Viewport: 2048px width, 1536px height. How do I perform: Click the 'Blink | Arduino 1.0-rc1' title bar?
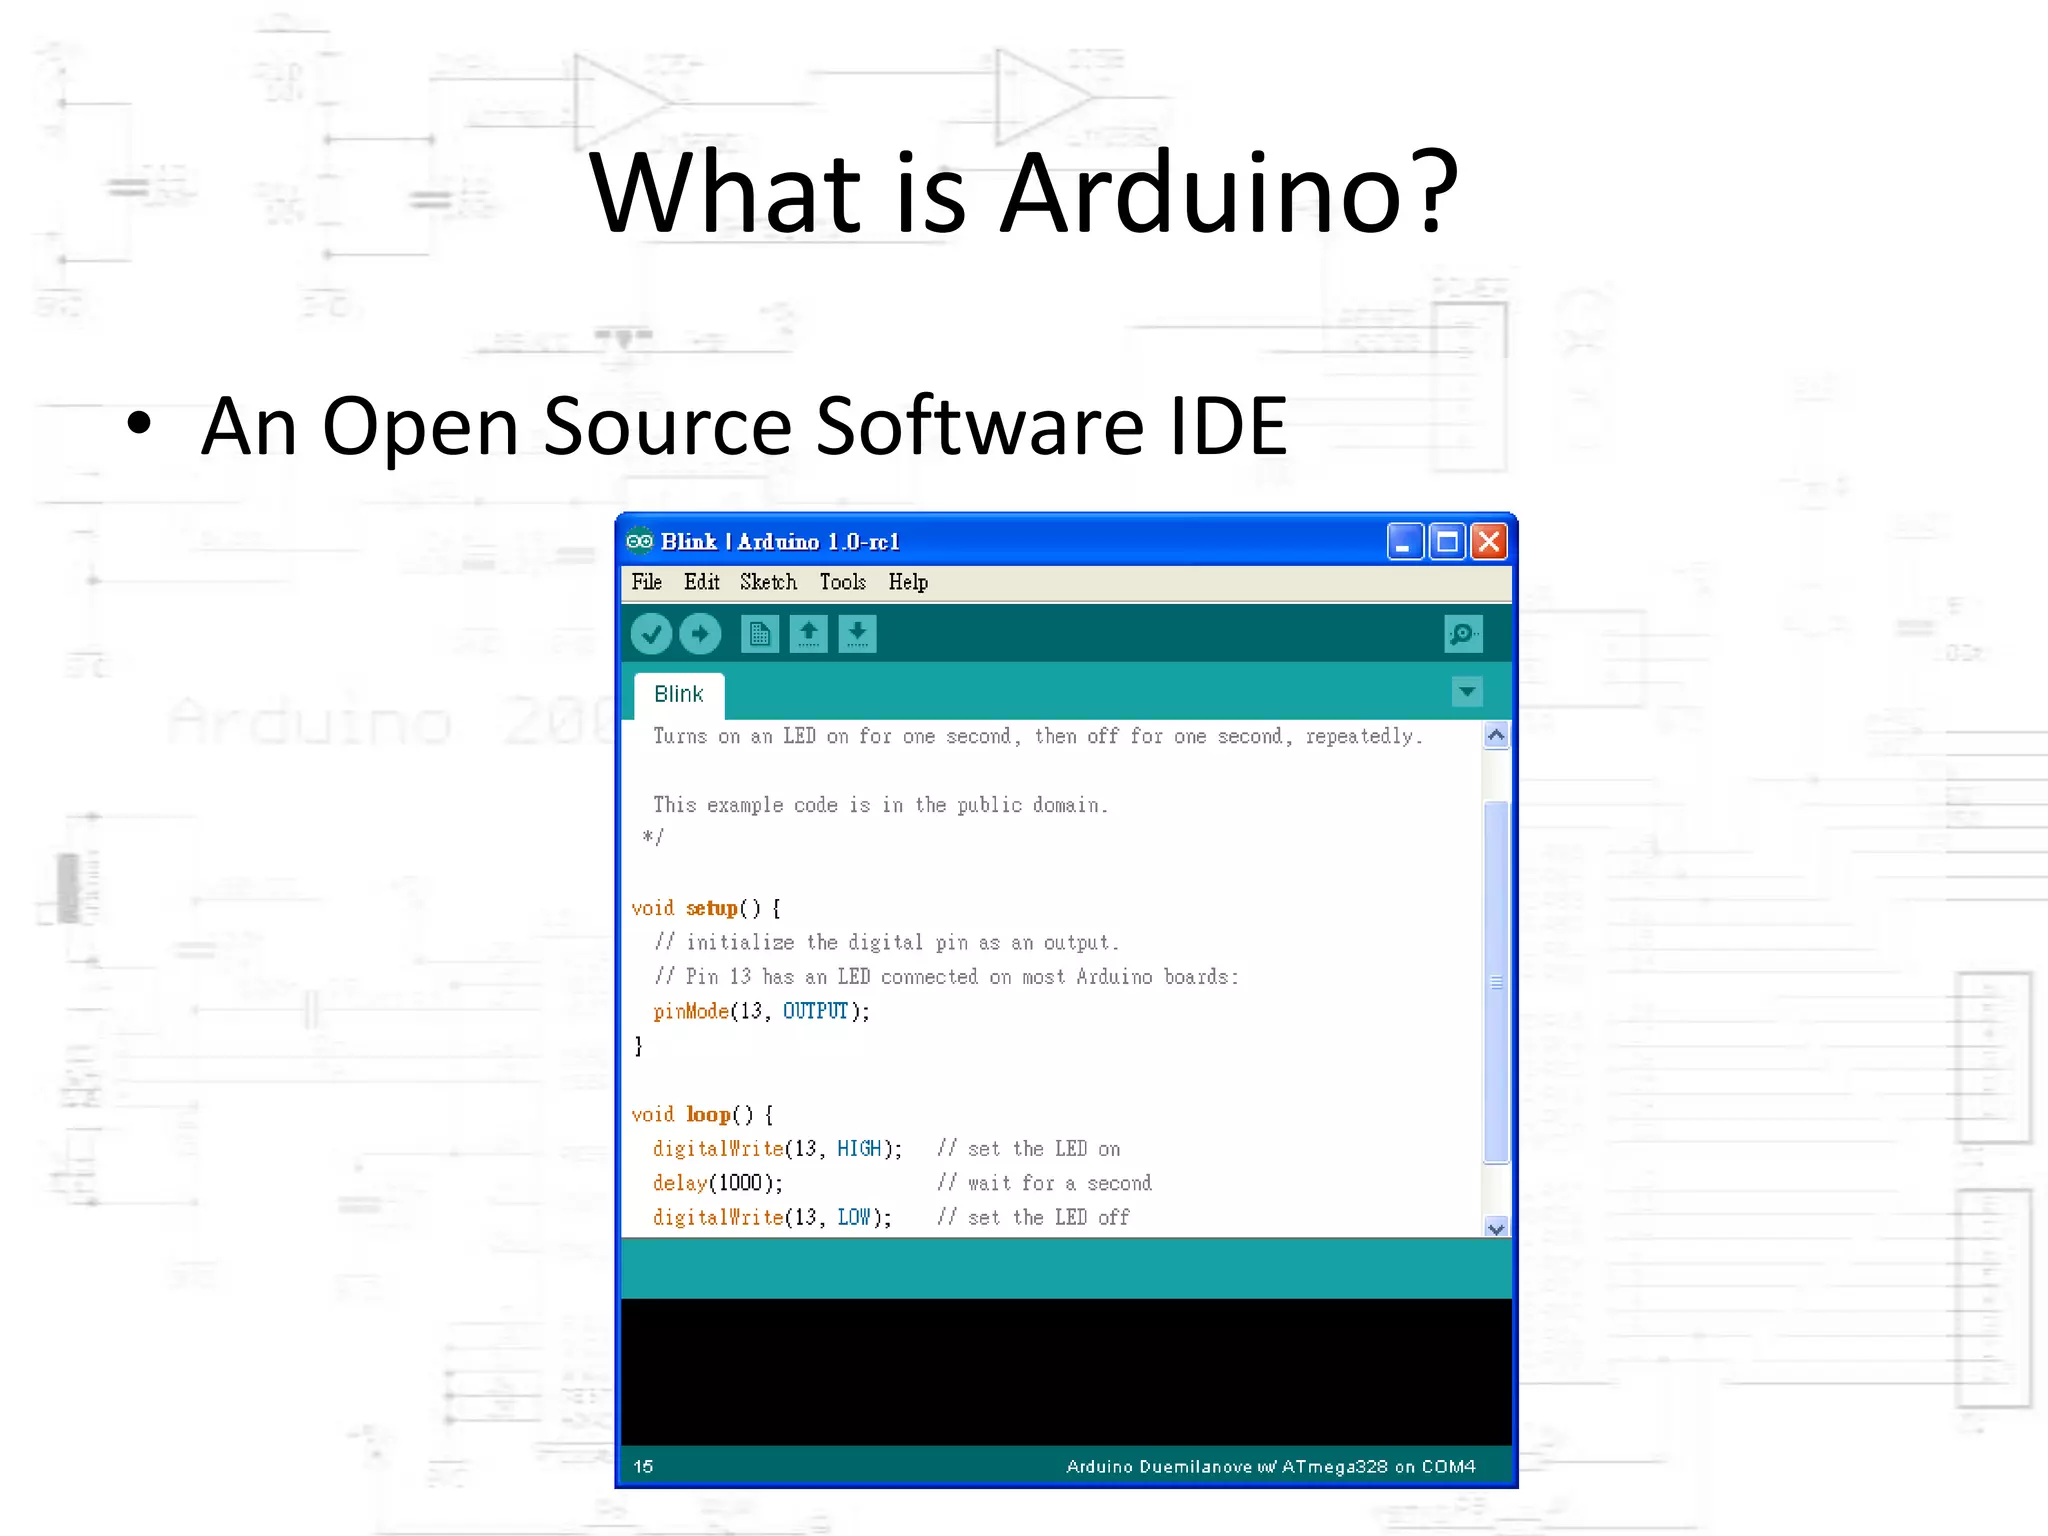780,541
